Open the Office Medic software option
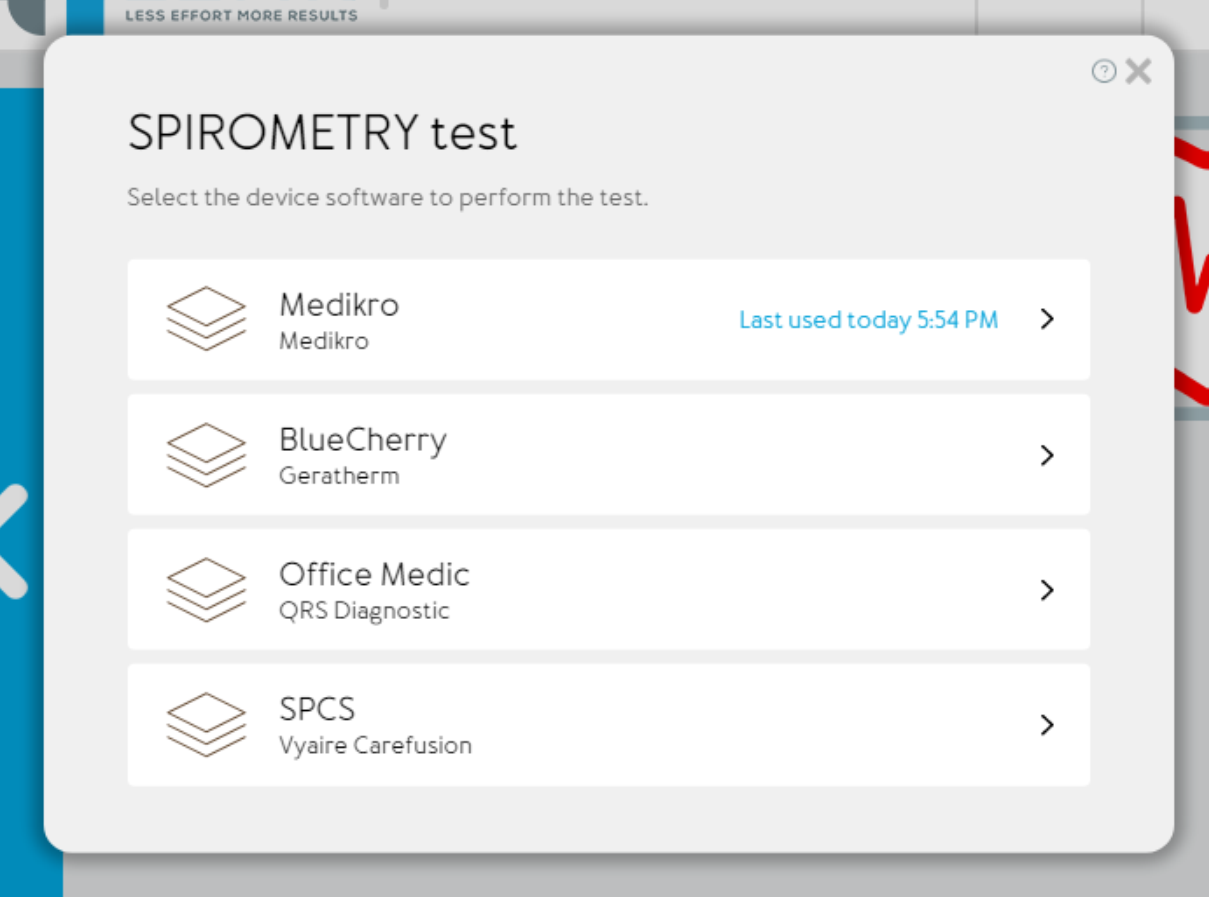This screenshot has width=1209, height=897. point(608,590)
